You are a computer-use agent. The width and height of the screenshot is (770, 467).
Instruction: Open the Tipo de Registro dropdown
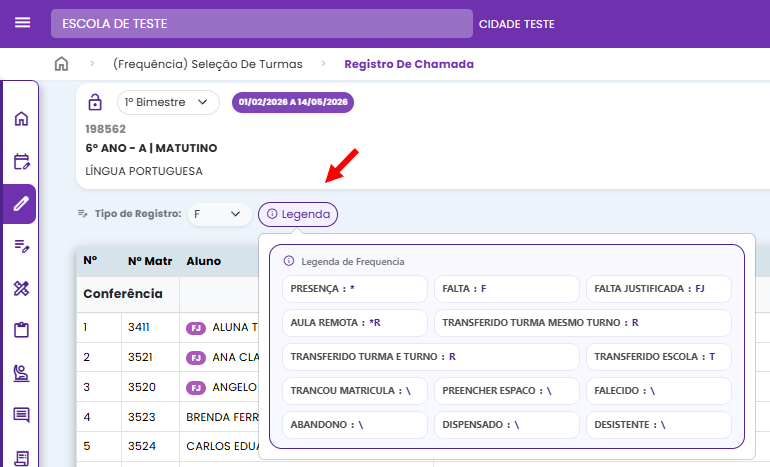tap(220, 214)
